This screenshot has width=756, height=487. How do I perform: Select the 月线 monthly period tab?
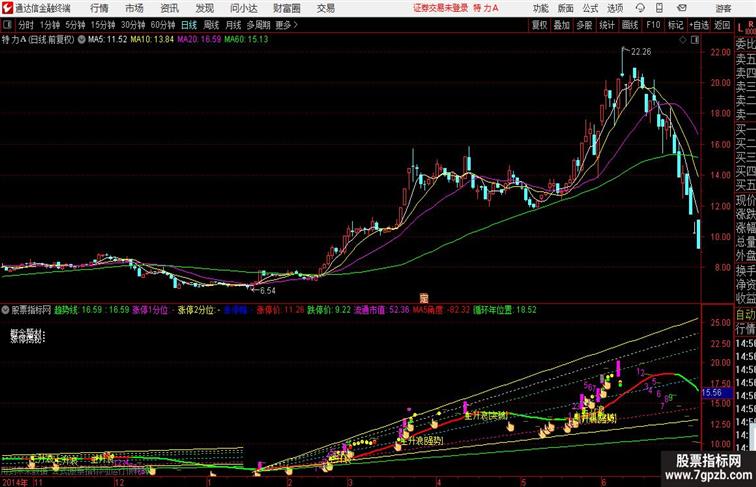pos(233,25)
